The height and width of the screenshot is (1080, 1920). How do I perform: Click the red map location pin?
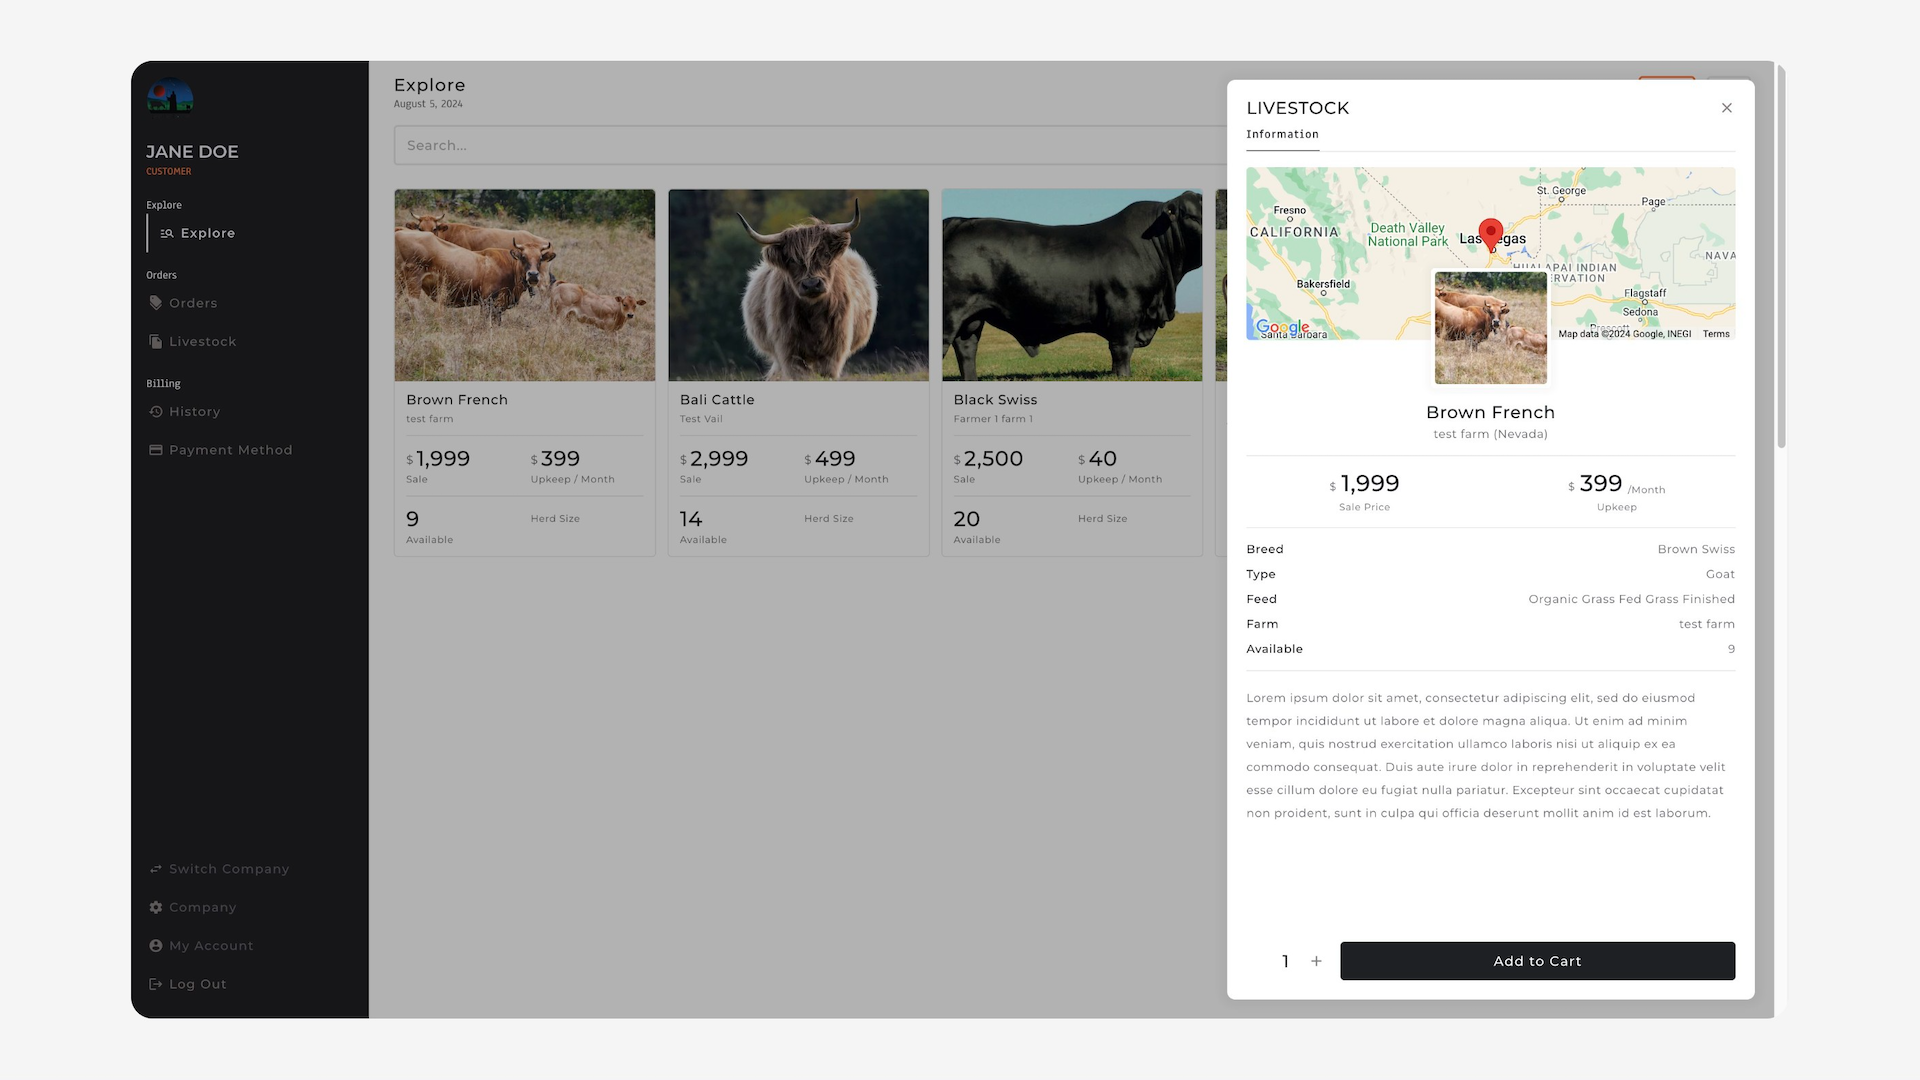1490,233
